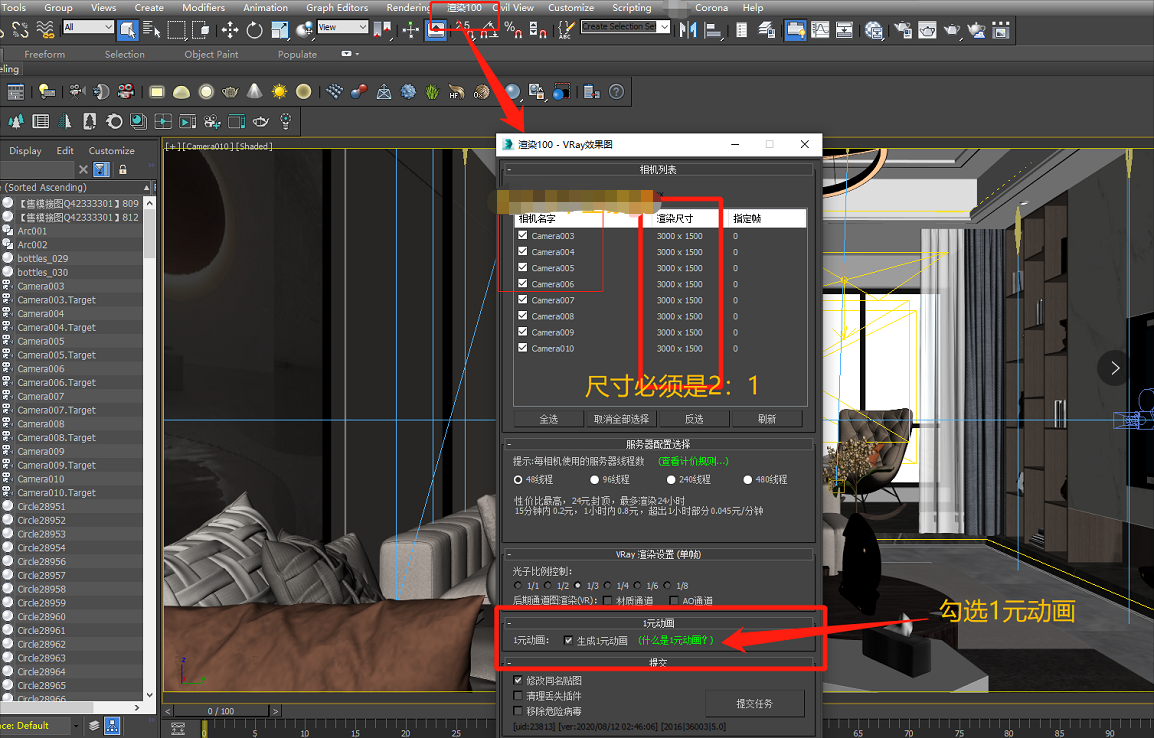Collapse the VRay 渲染设置 rollout
Viewport: 1154px width, 738px height.
click(509, 555)
